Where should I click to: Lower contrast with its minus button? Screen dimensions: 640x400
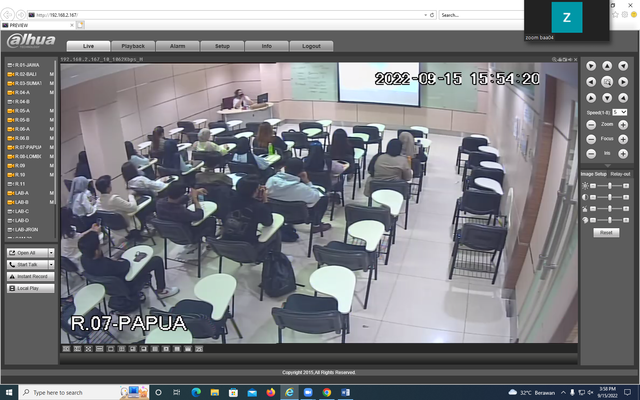(593, 197)
